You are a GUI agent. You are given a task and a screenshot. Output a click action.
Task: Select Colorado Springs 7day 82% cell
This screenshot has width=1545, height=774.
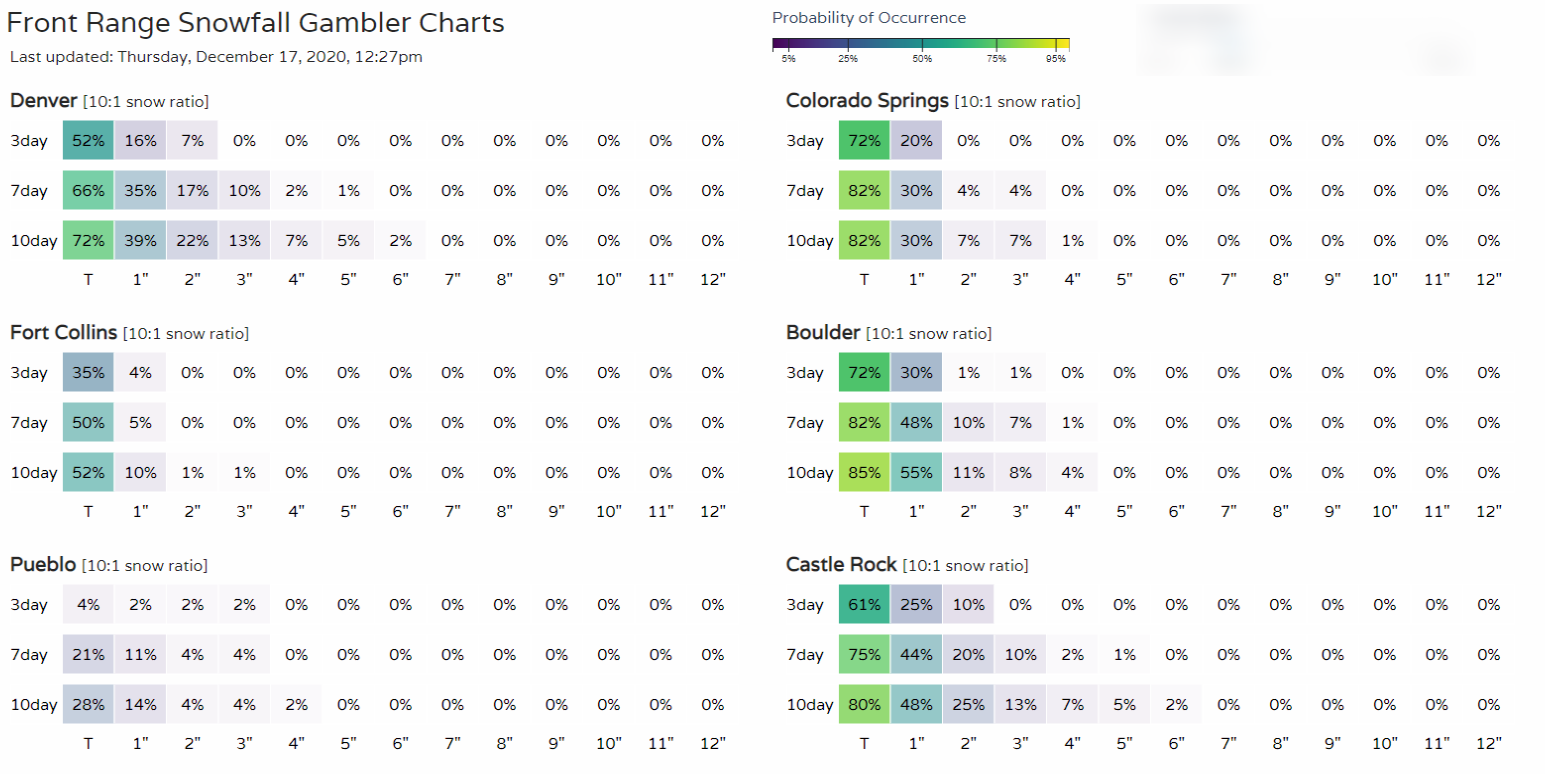(864, 190)
